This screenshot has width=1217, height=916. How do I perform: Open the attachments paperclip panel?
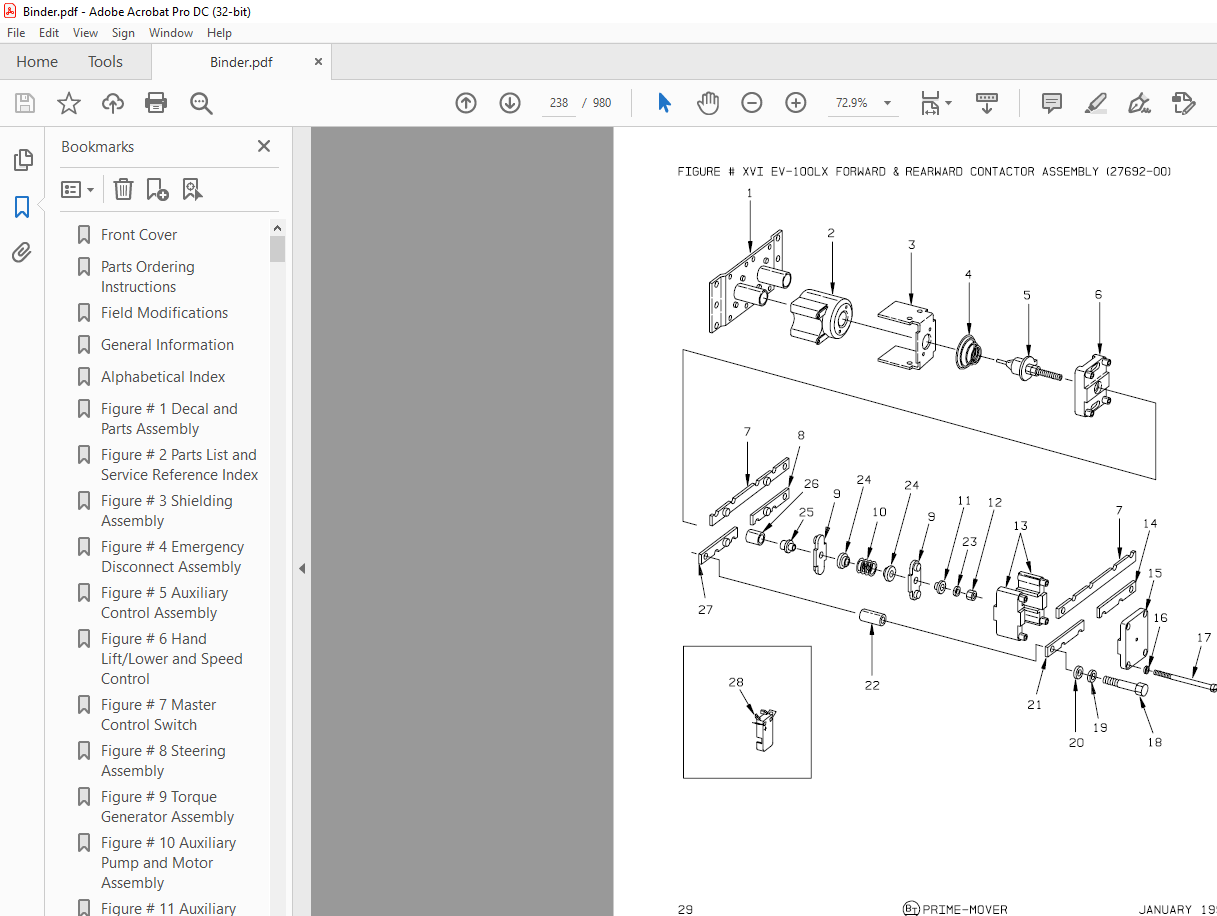(22, 253)
